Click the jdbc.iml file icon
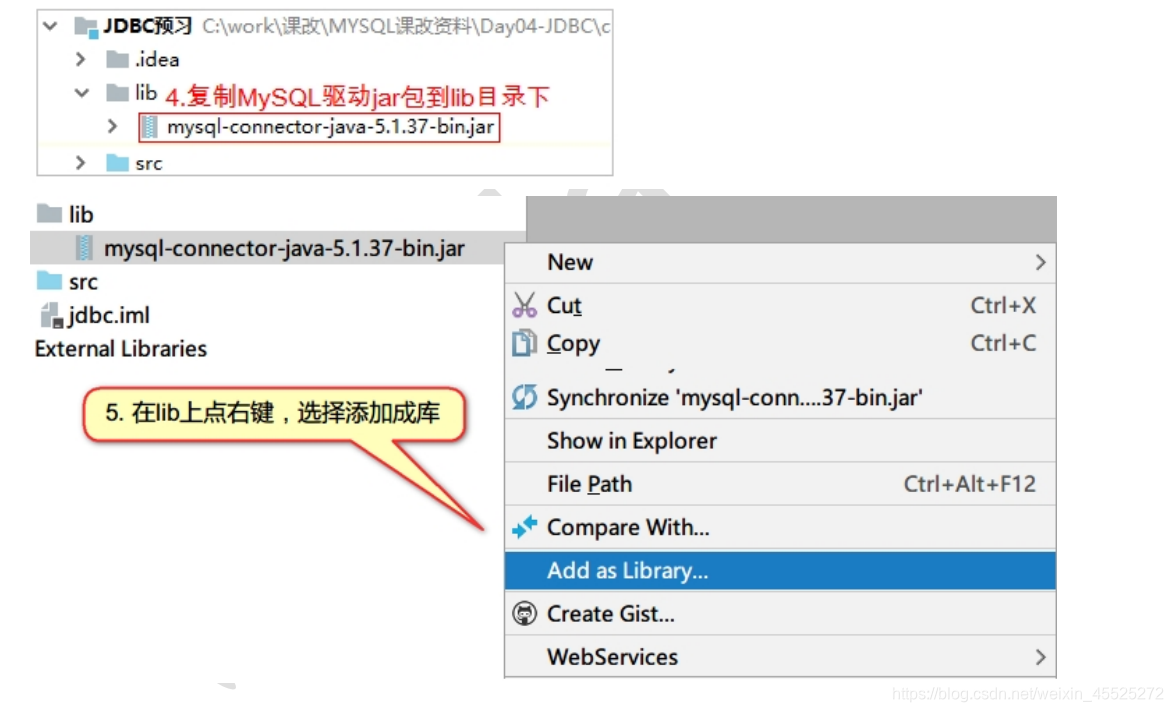The height and width of the screenshot is (712, 1173). (52, 316)
